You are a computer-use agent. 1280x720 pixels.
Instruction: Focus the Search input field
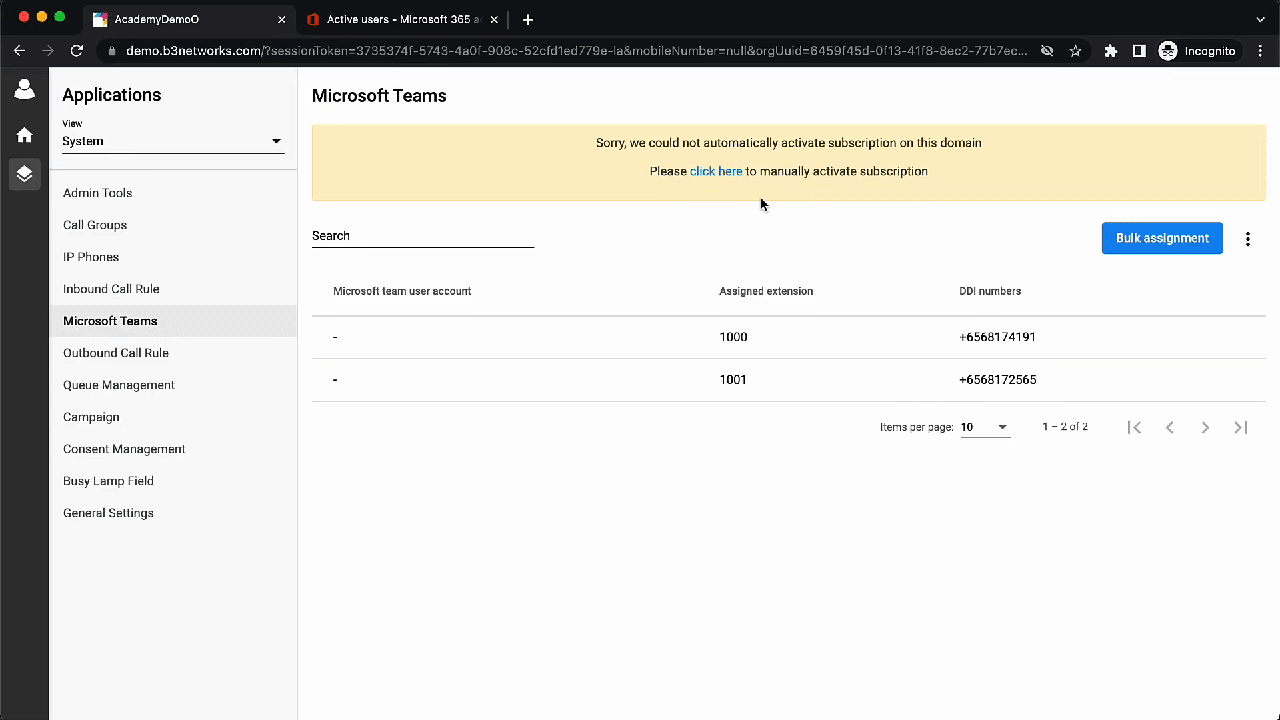423,236
